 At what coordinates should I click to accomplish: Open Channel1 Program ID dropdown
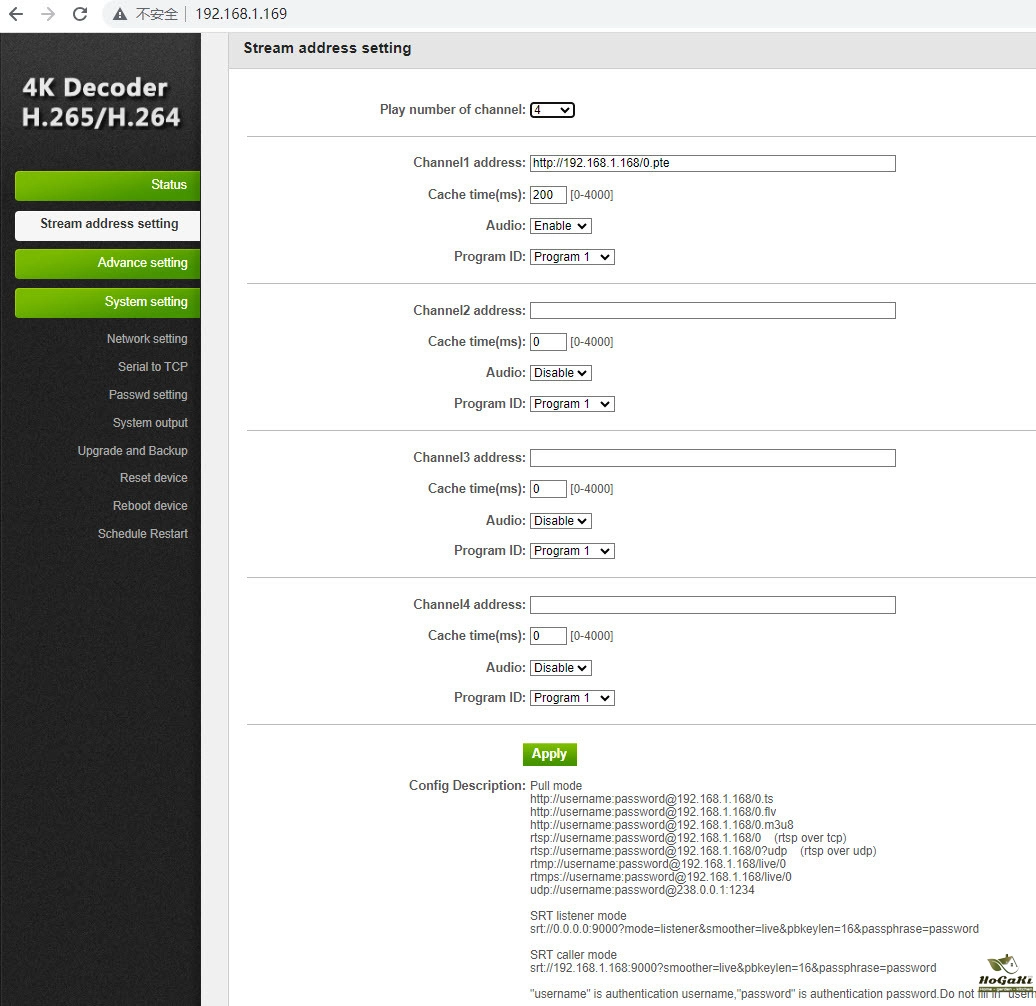tap(572, 257)
